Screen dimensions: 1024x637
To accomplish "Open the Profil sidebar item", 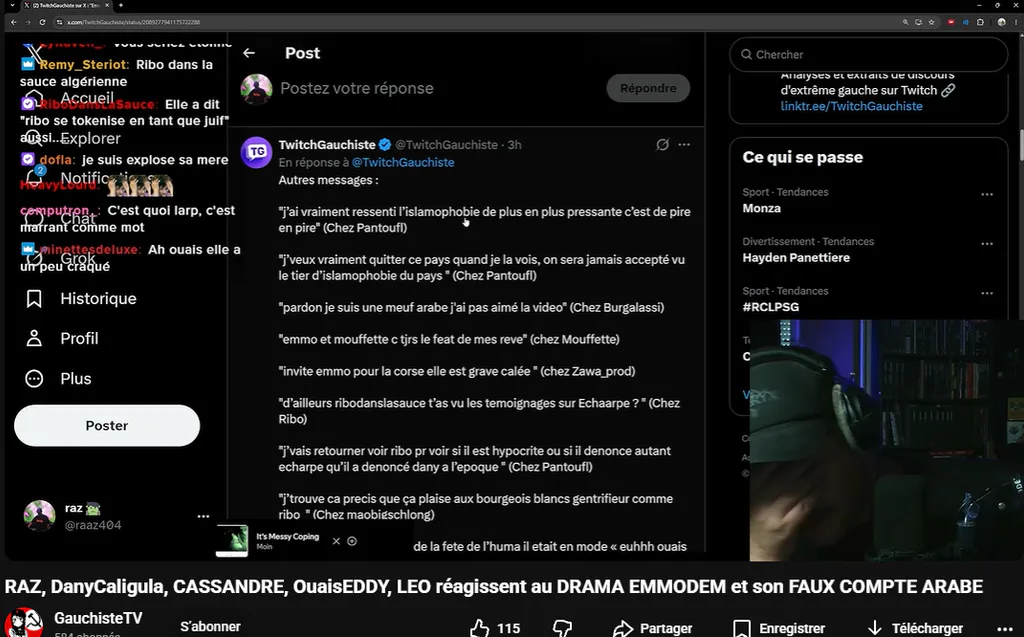I will [x=62, y=338].
